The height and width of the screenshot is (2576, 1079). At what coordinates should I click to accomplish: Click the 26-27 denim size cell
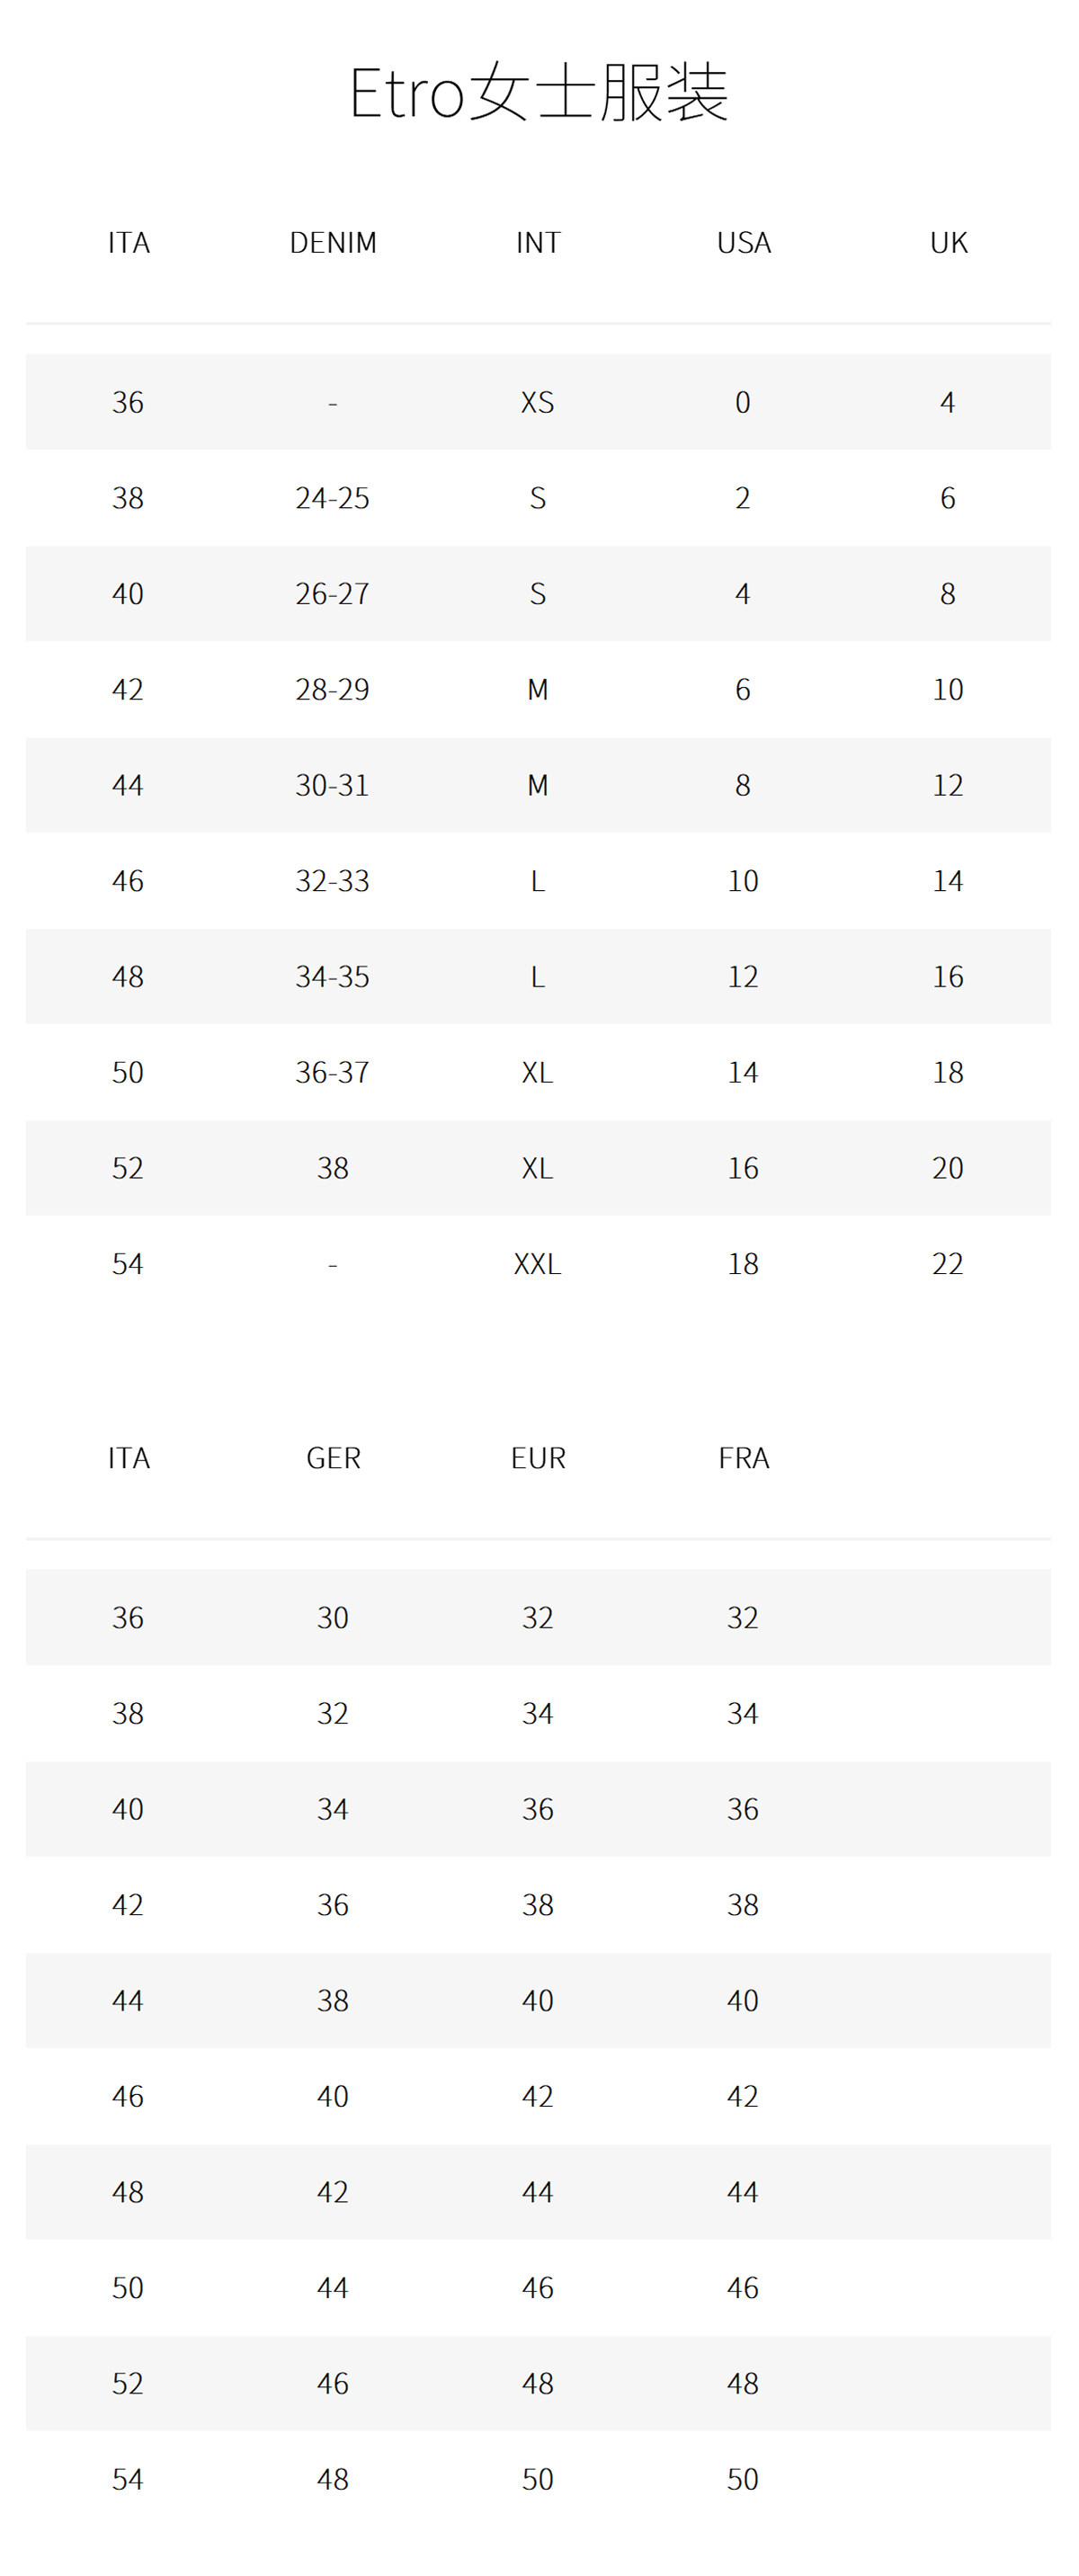(333, 594)
